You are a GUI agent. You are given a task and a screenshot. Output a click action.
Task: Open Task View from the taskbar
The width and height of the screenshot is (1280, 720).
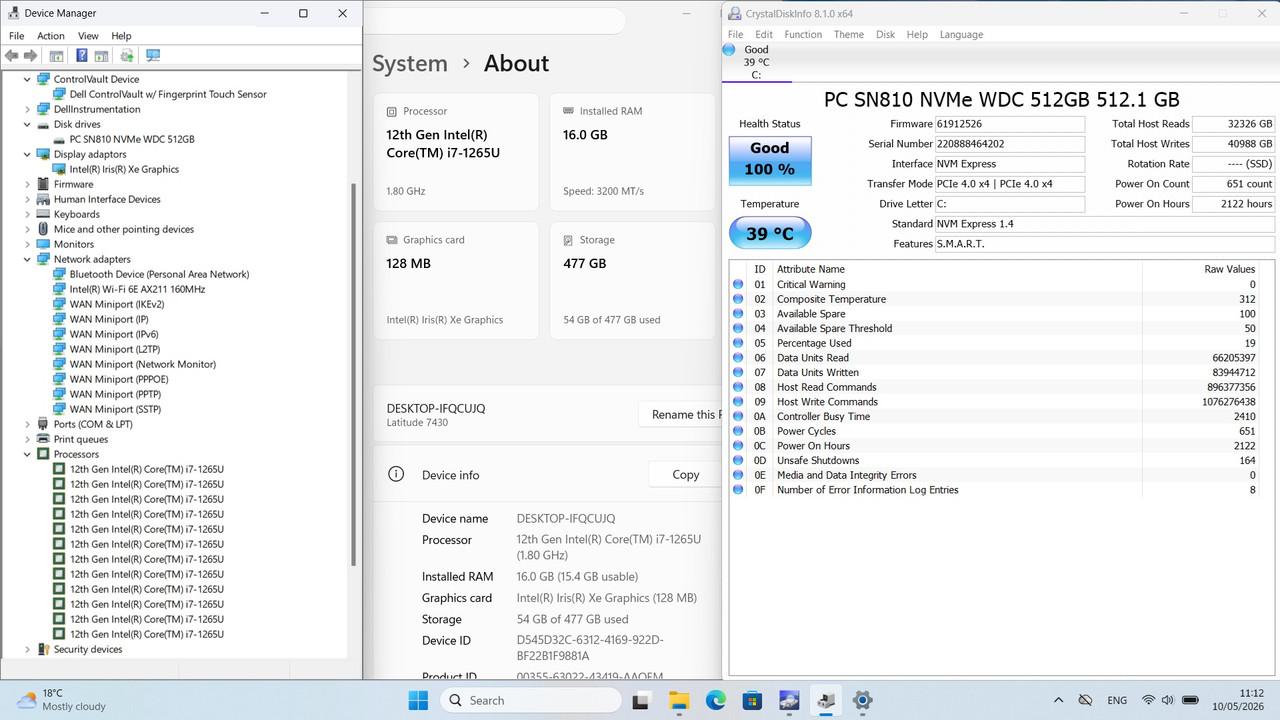point(644,700)
